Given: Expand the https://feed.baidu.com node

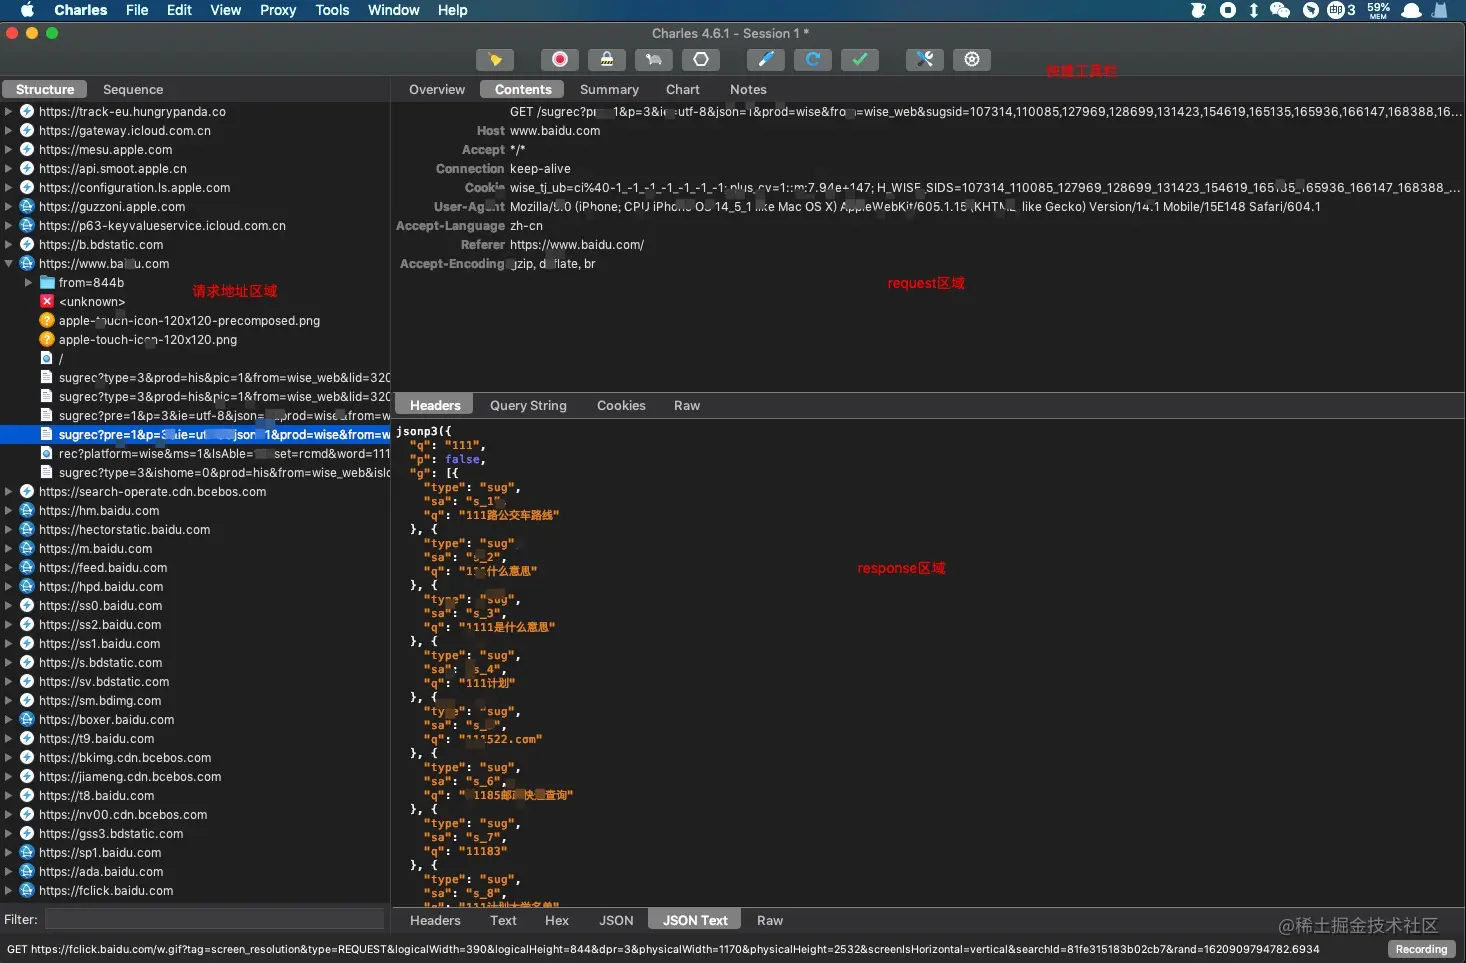Looking at the screenshot, I should pyautogui.click(x=9, y=567).
